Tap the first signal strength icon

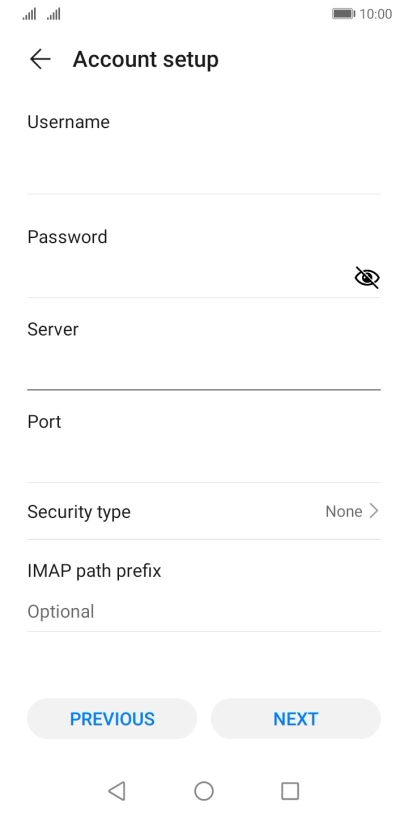[29, 14]
